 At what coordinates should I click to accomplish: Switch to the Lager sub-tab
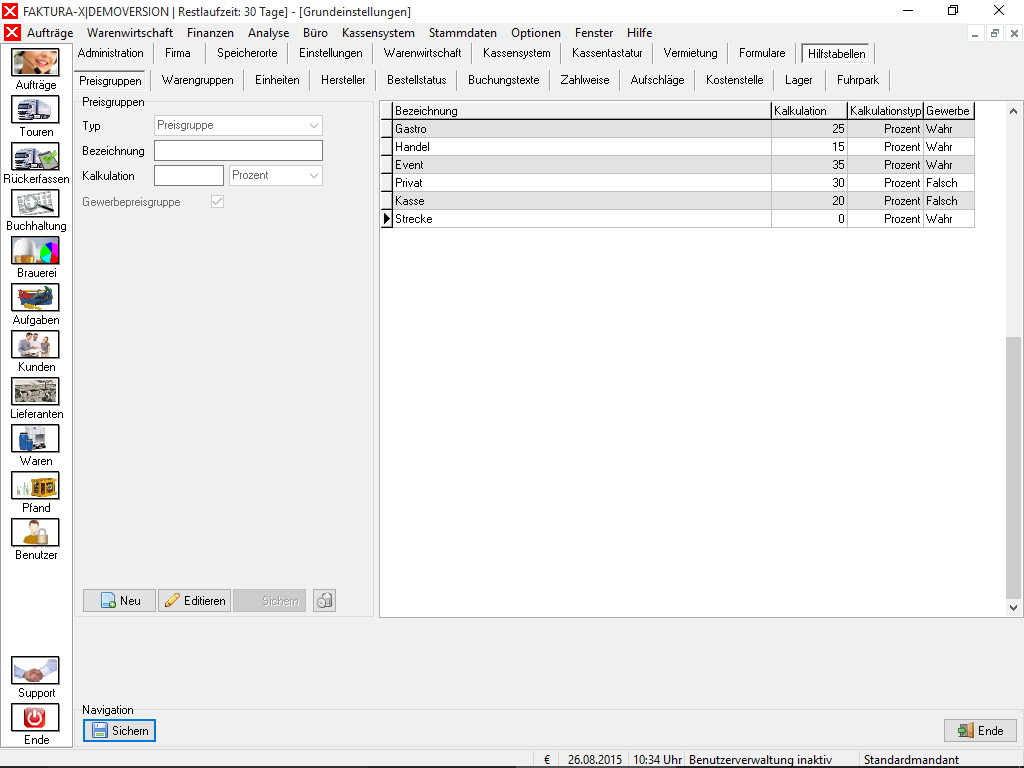click(798, 80)
